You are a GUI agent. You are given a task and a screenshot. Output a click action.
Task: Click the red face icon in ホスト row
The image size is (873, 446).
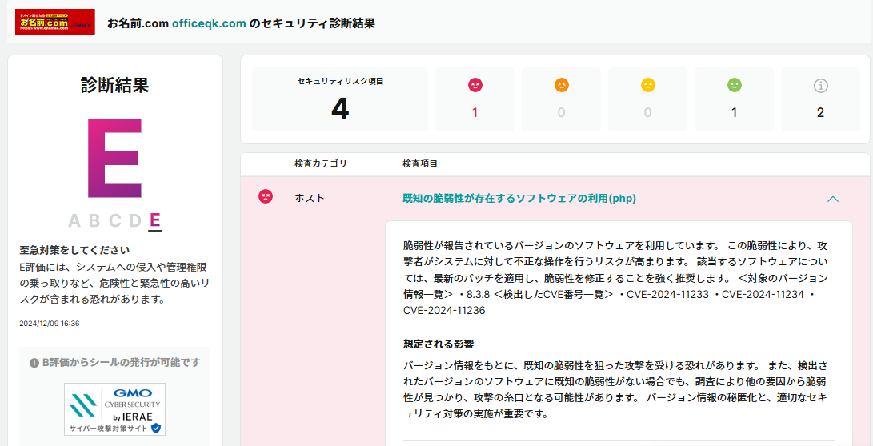point(266,197)
